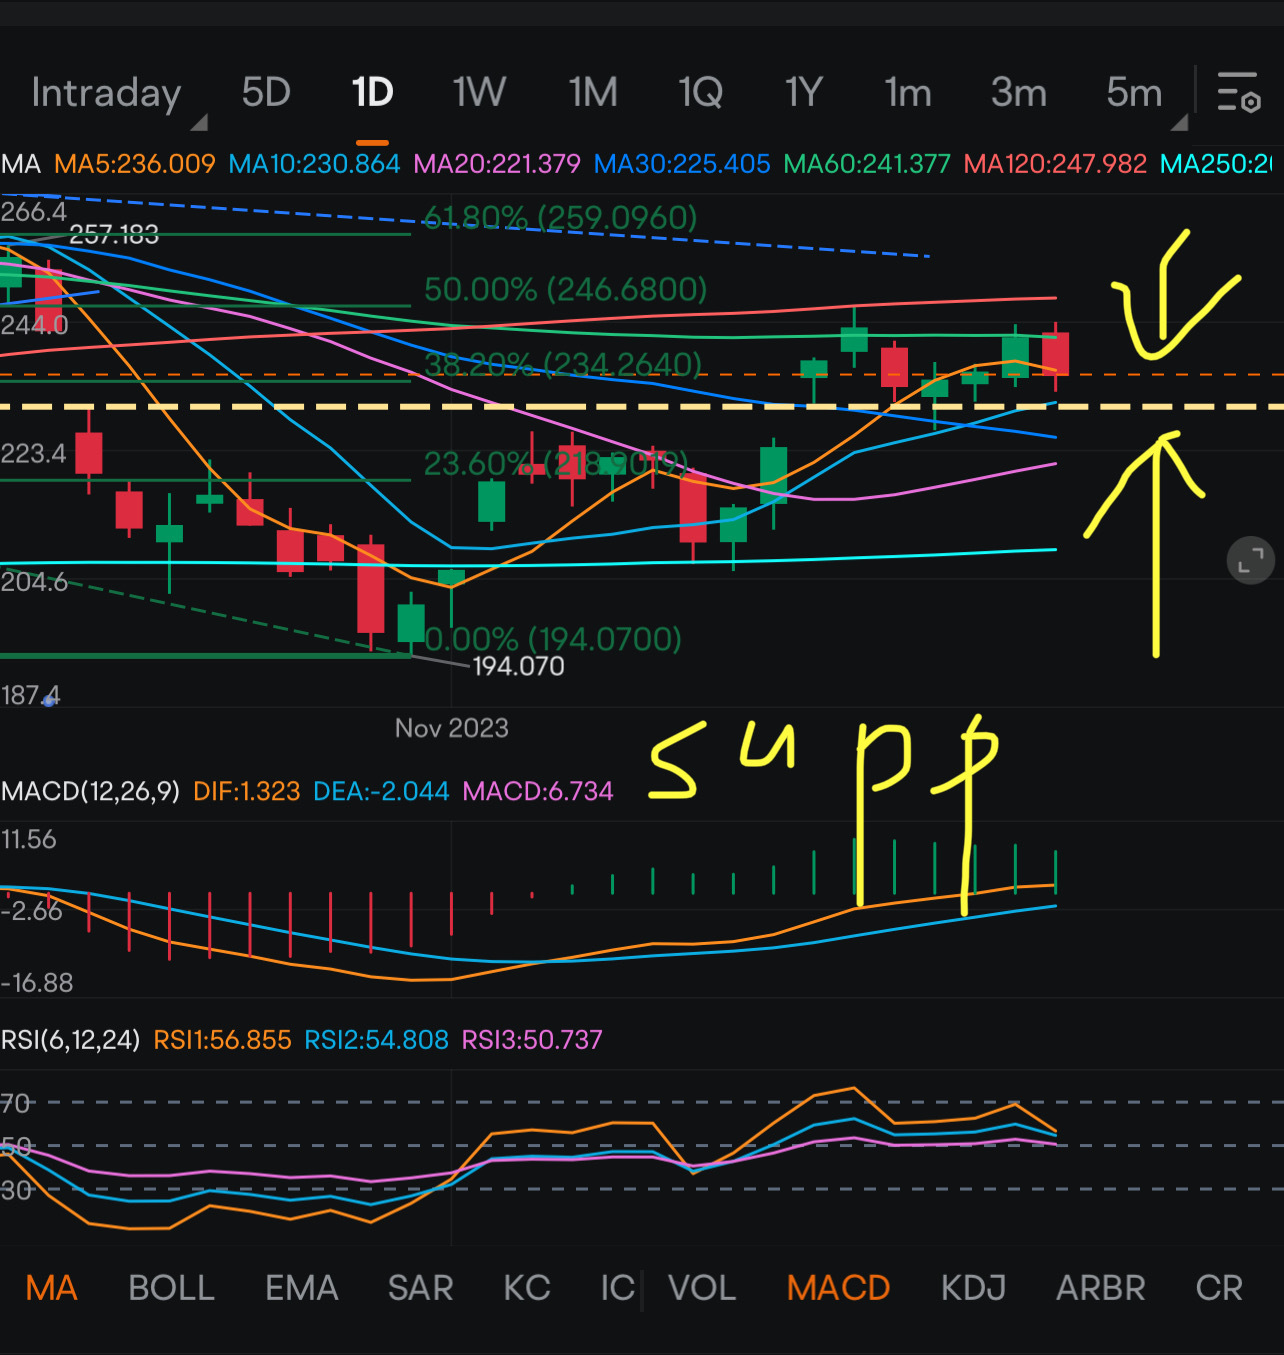Tap the MA250 legend value
The image size is (1284, 1355).
pyautogui.click(x=1217, y=164)
